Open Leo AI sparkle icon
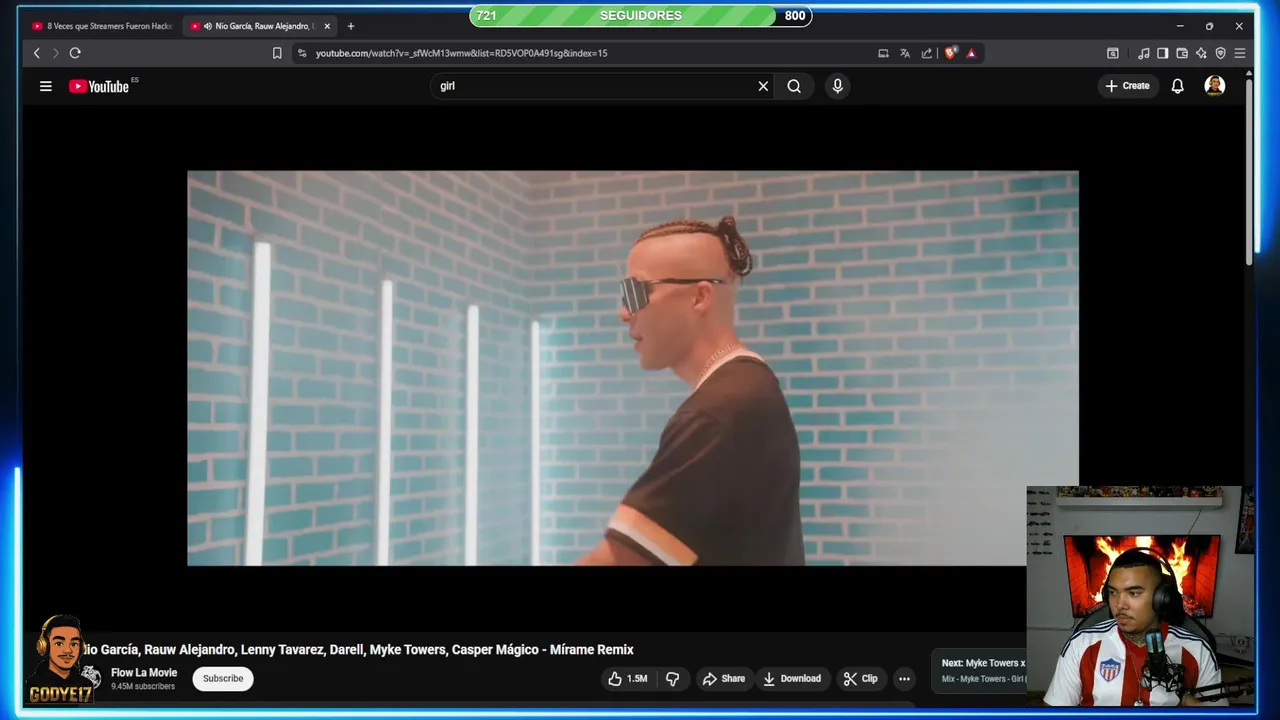 pyautogui.click(x=1201, y=53)
